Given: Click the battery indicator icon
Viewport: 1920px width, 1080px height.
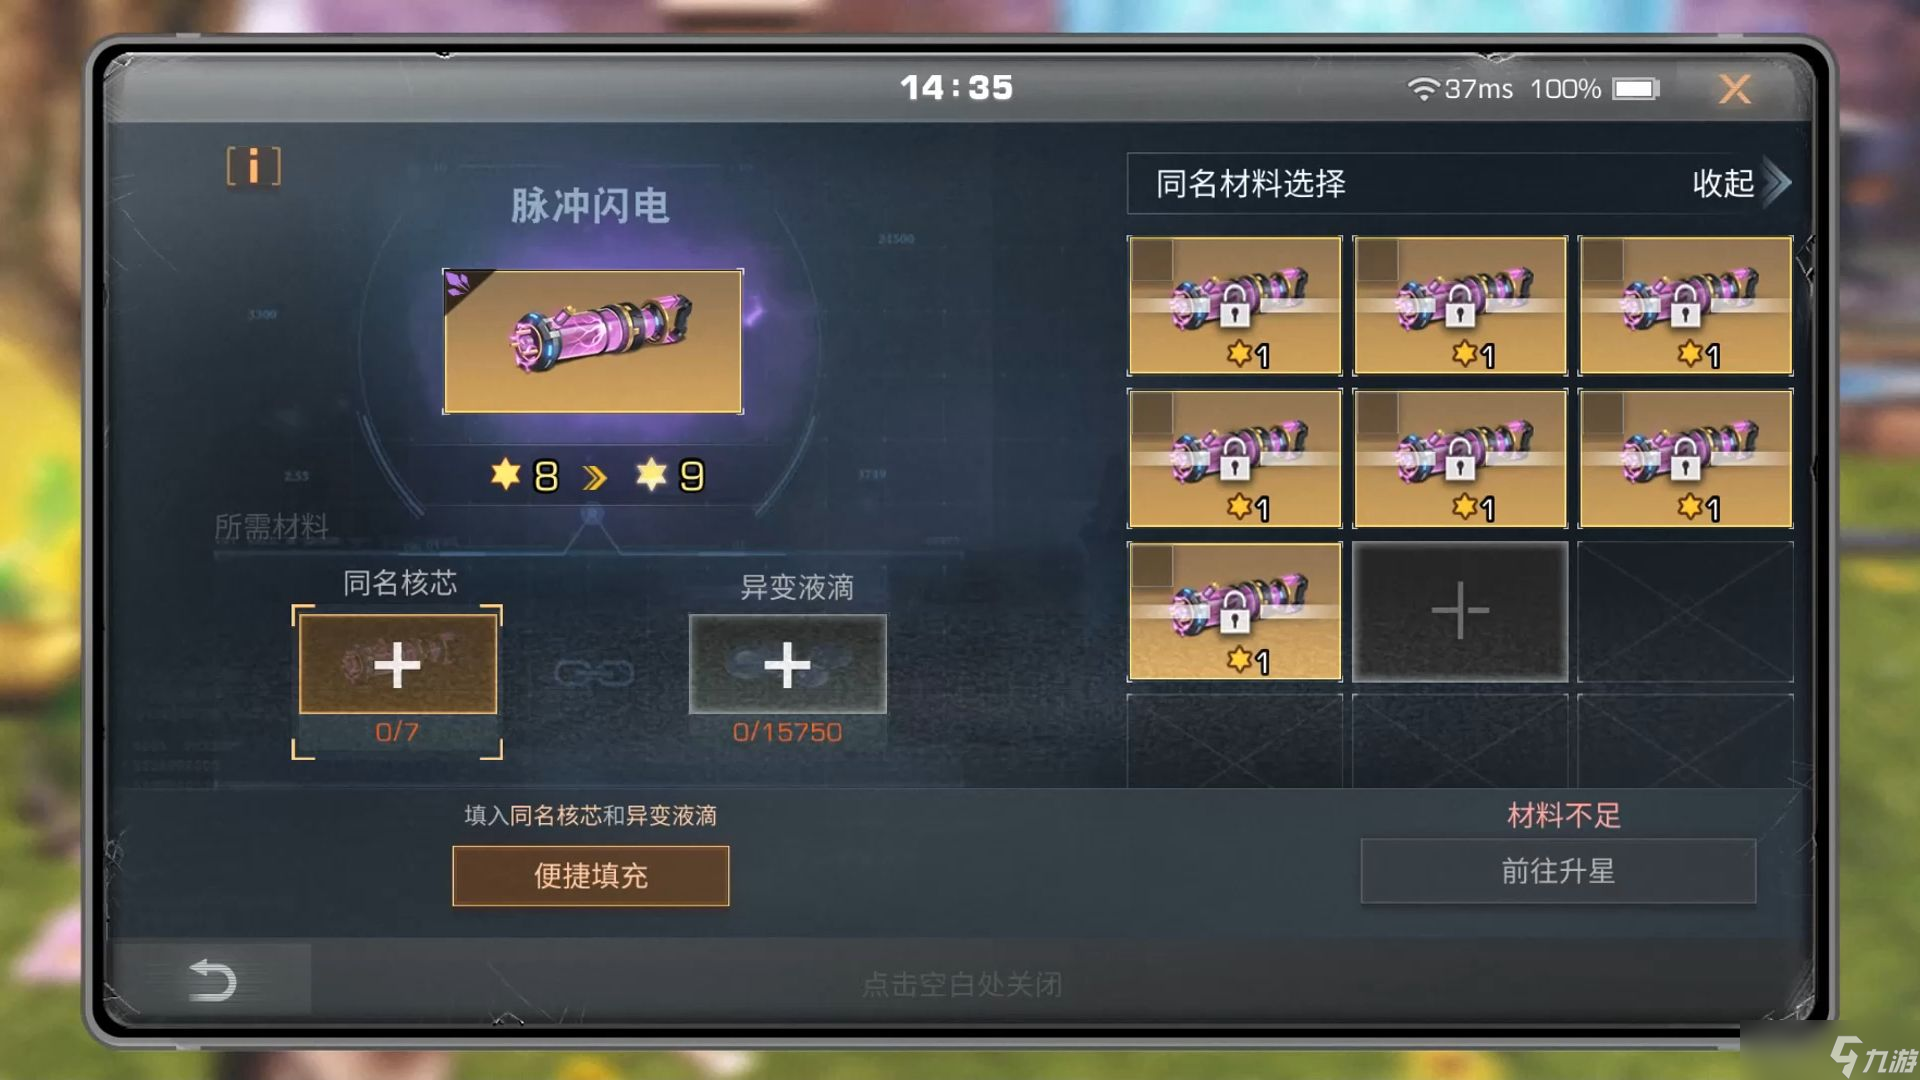Looking at the screenshot, I should [x=1636, y=89].
